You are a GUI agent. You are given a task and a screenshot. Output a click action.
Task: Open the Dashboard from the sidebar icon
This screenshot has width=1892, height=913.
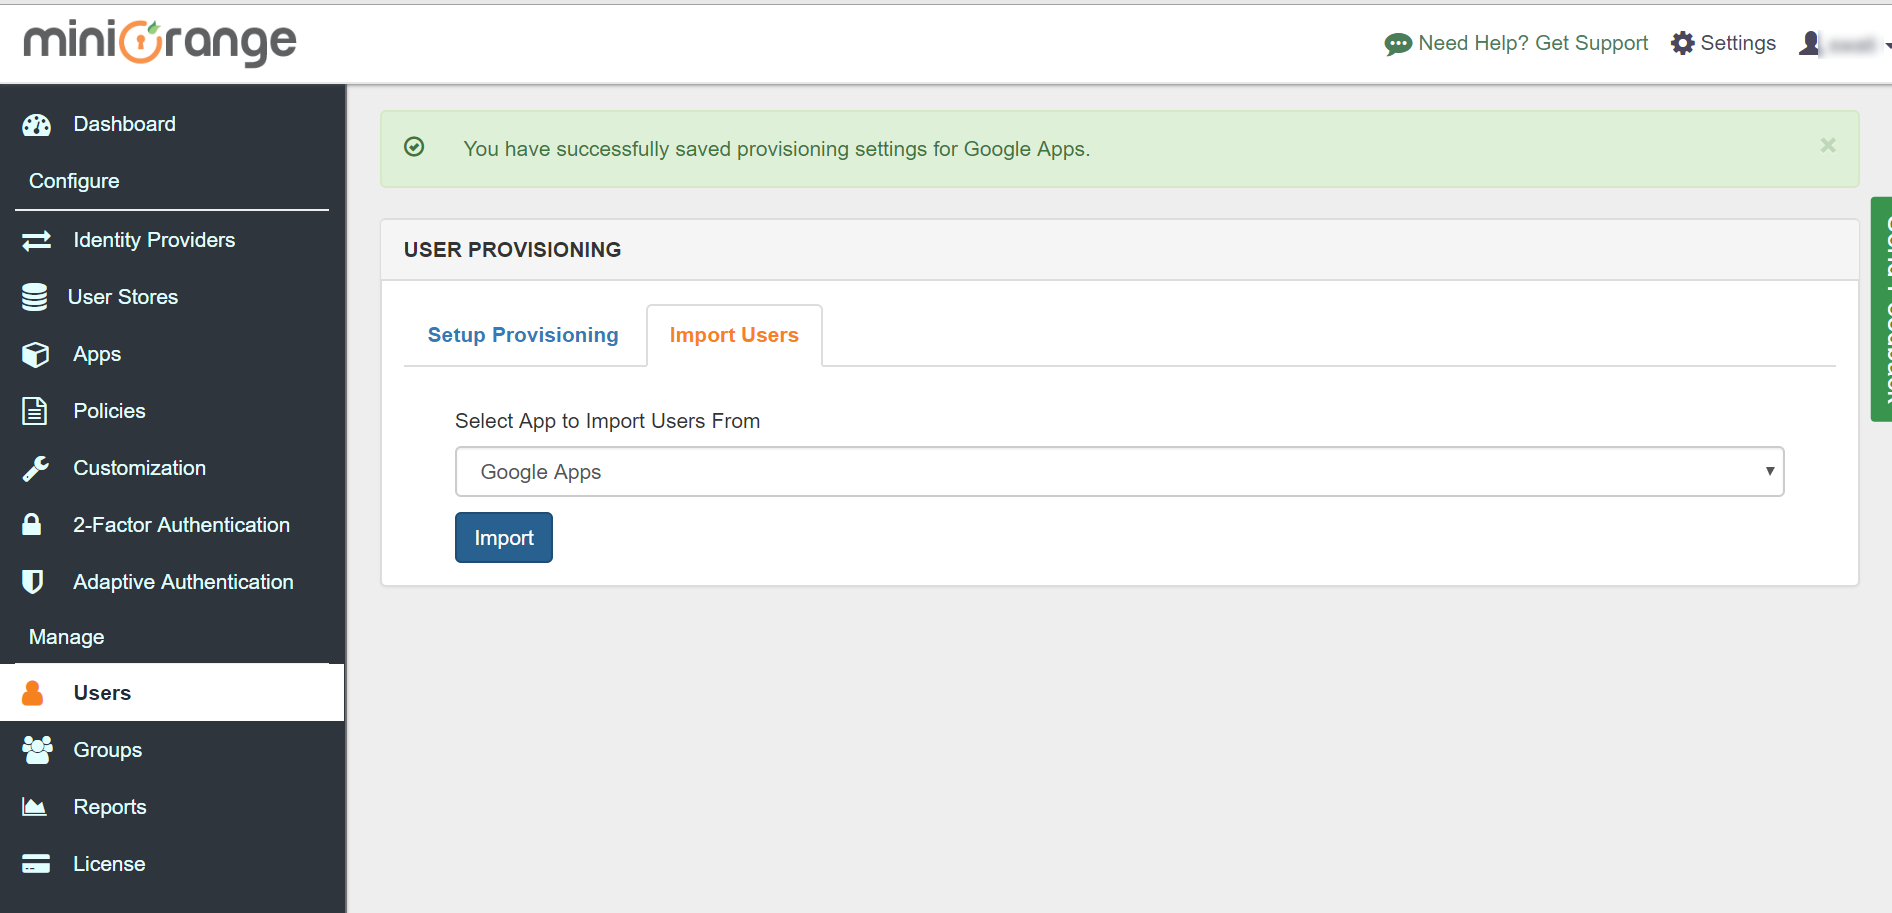tap(36, 123)
